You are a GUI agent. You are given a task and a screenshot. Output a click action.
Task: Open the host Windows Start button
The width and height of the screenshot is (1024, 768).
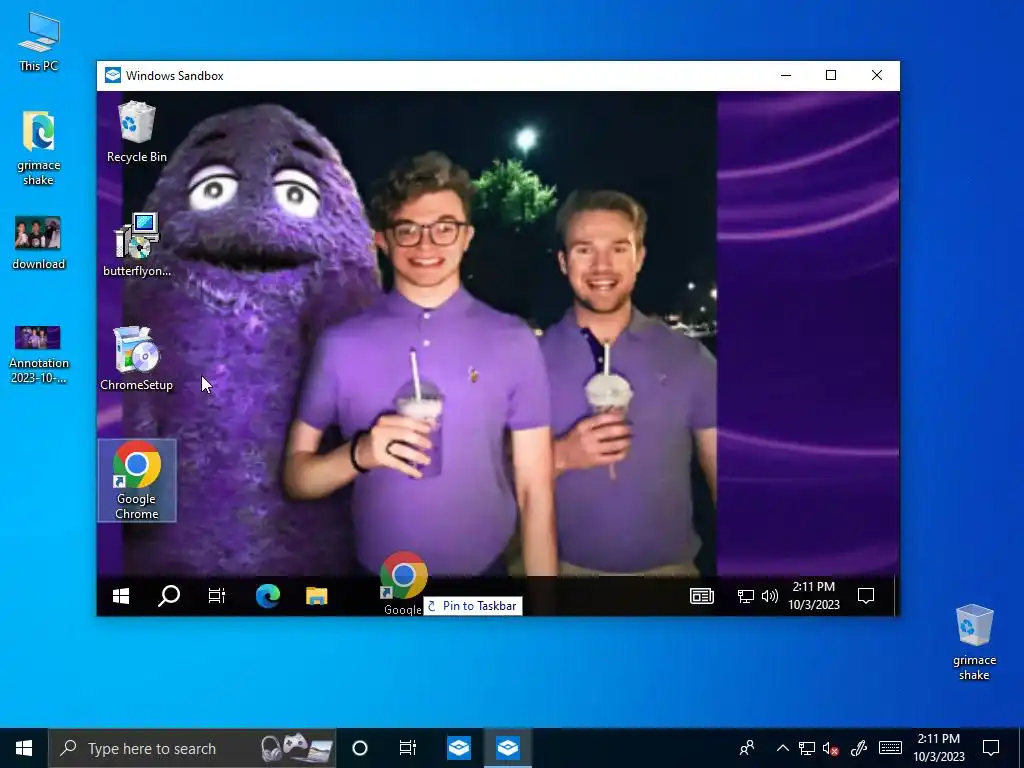24,748
